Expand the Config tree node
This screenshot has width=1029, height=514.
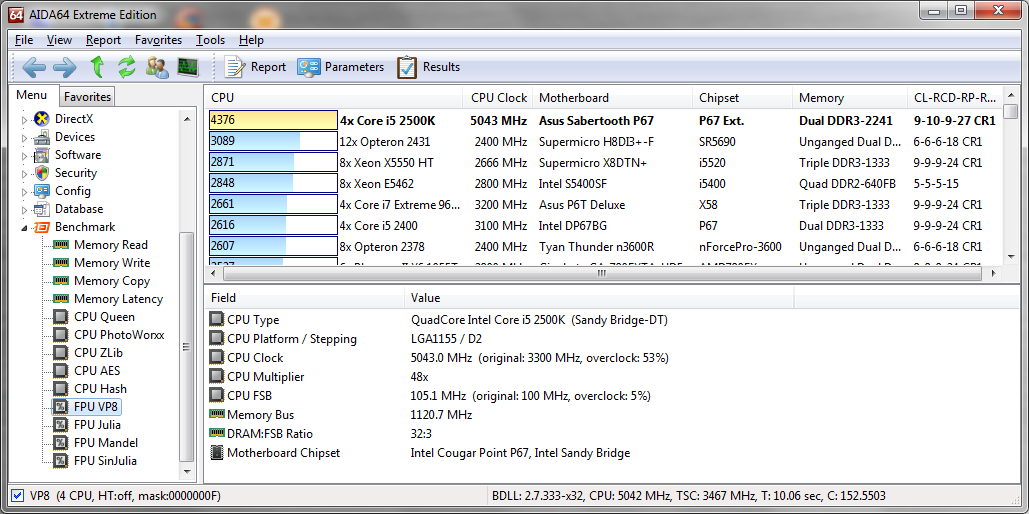[26, 192]
